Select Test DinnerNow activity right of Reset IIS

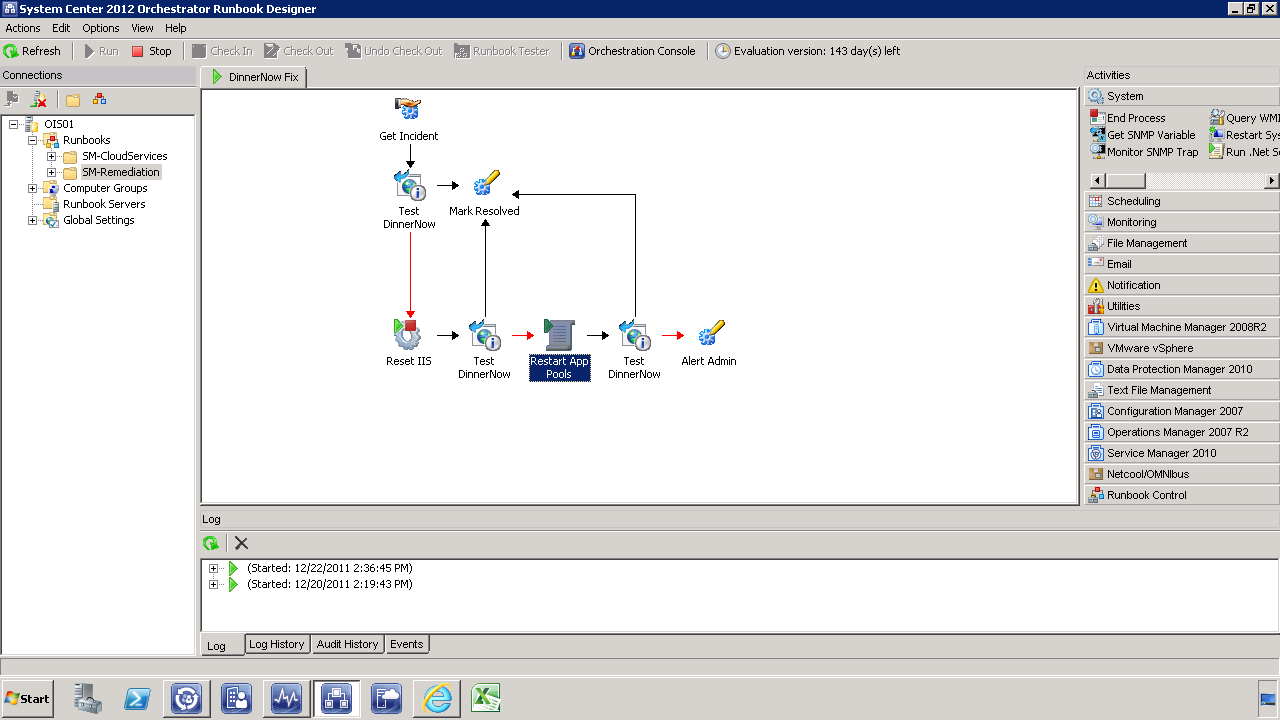coord(484,350)
